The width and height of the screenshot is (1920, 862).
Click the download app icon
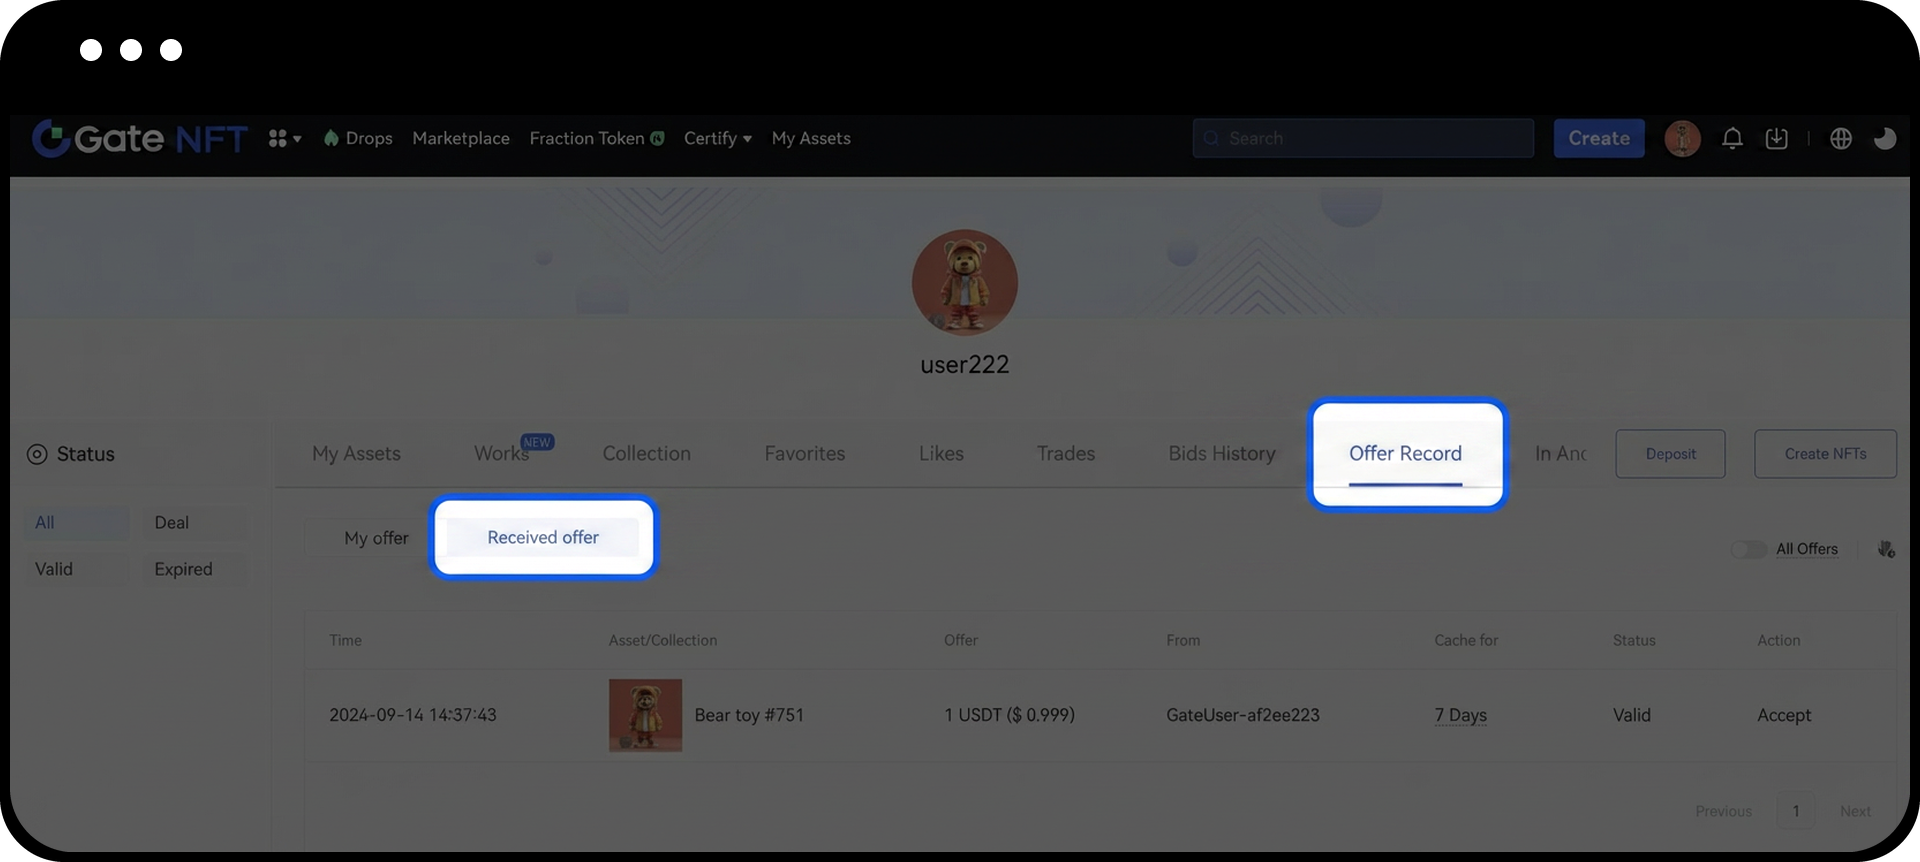[1776, 139]
